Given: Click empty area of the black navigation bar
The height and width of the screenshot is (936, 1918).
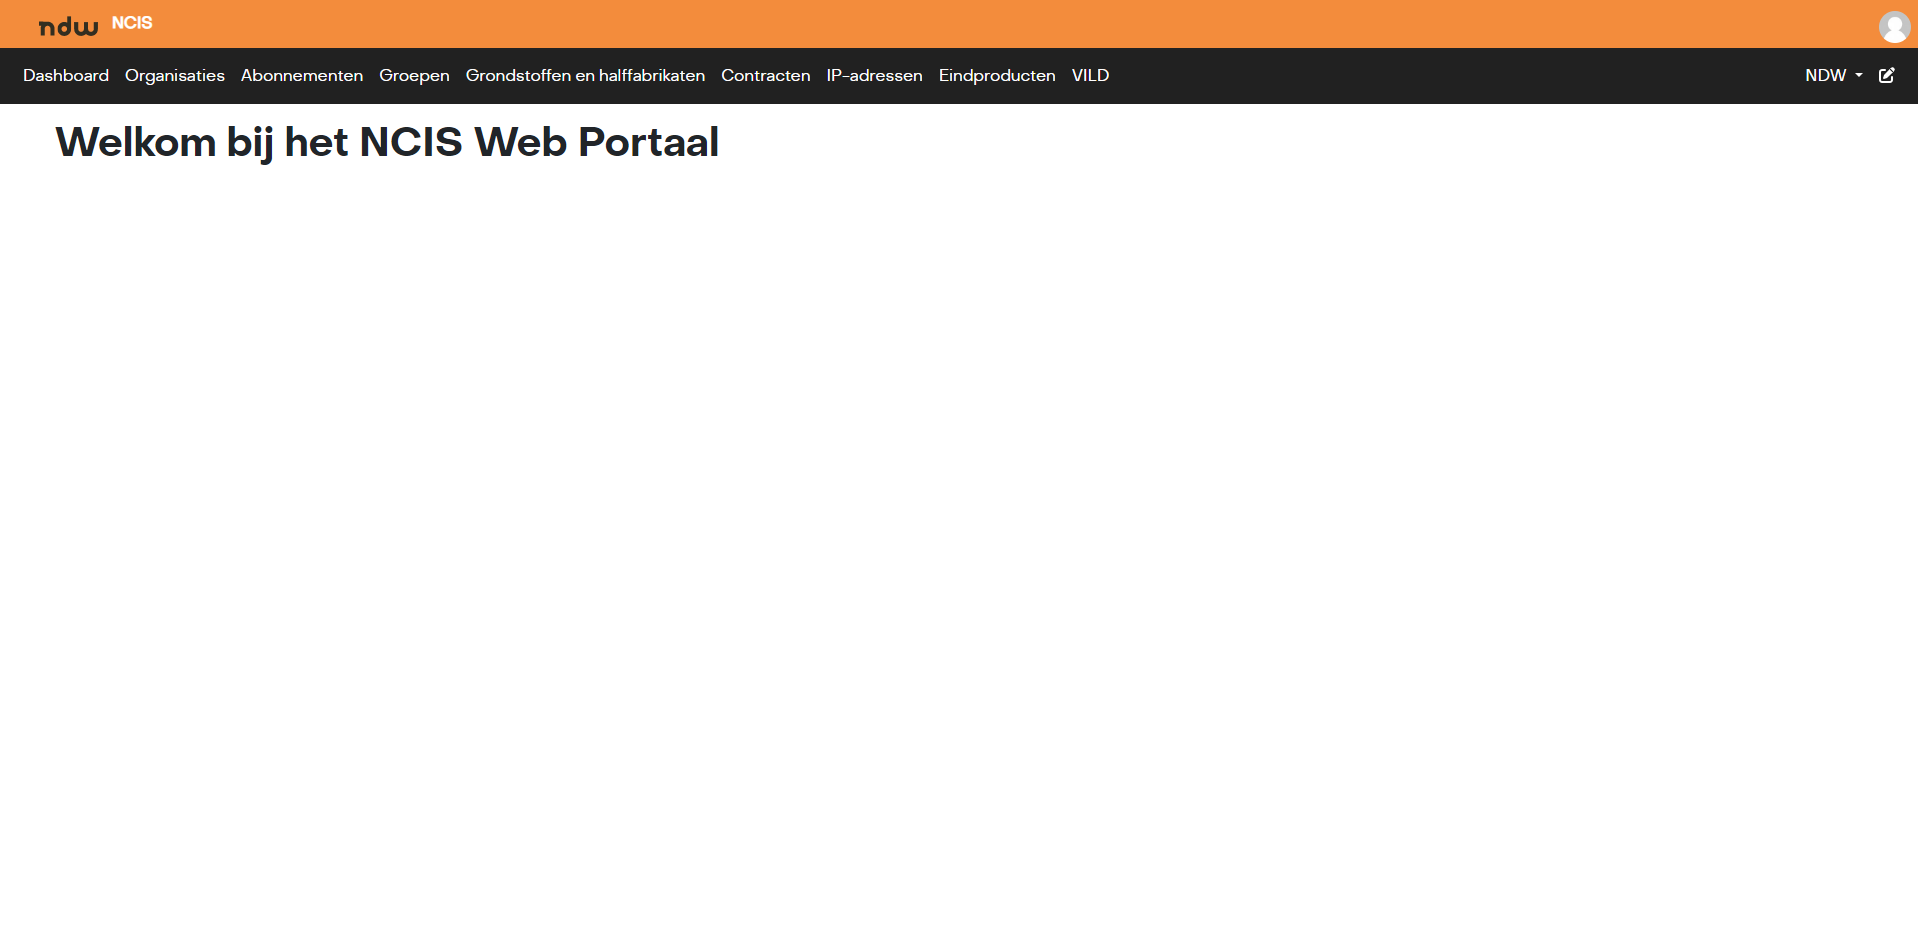Looking at the screenshot, I should point(1450,76).
